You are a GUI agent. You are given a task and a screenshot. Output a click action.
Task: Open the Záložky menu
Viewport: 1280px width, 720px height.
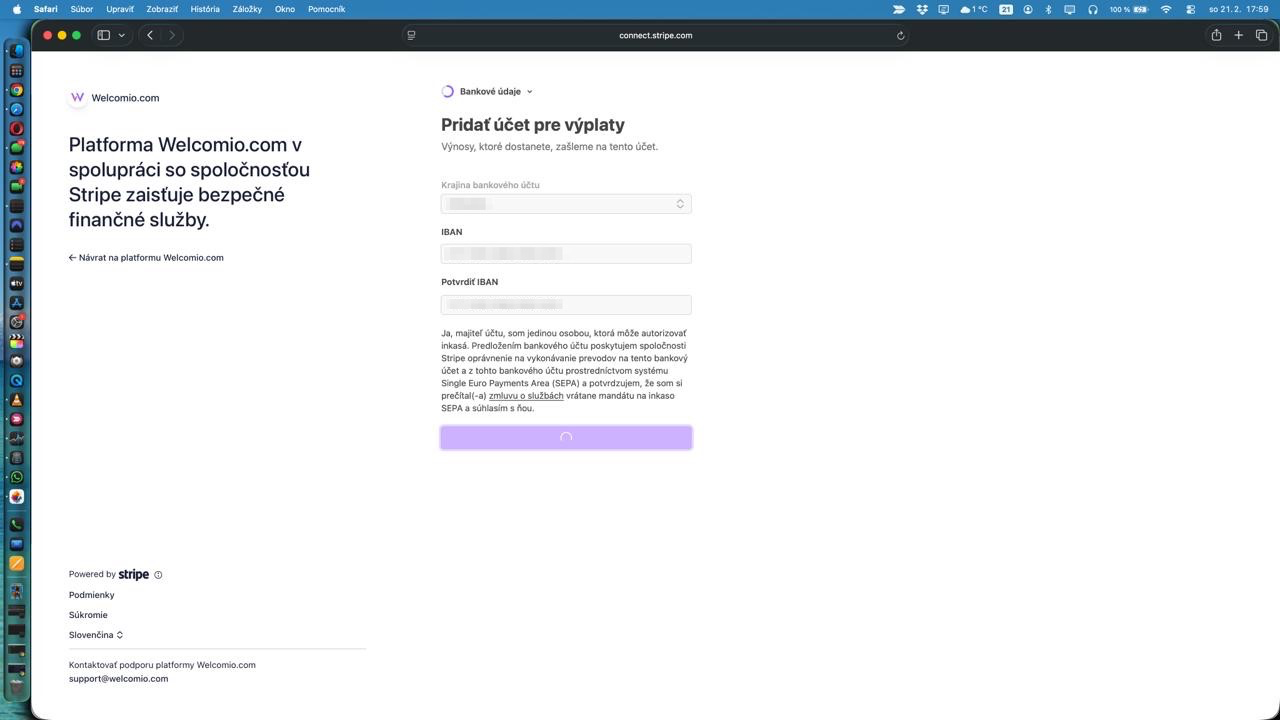point(247,9)
